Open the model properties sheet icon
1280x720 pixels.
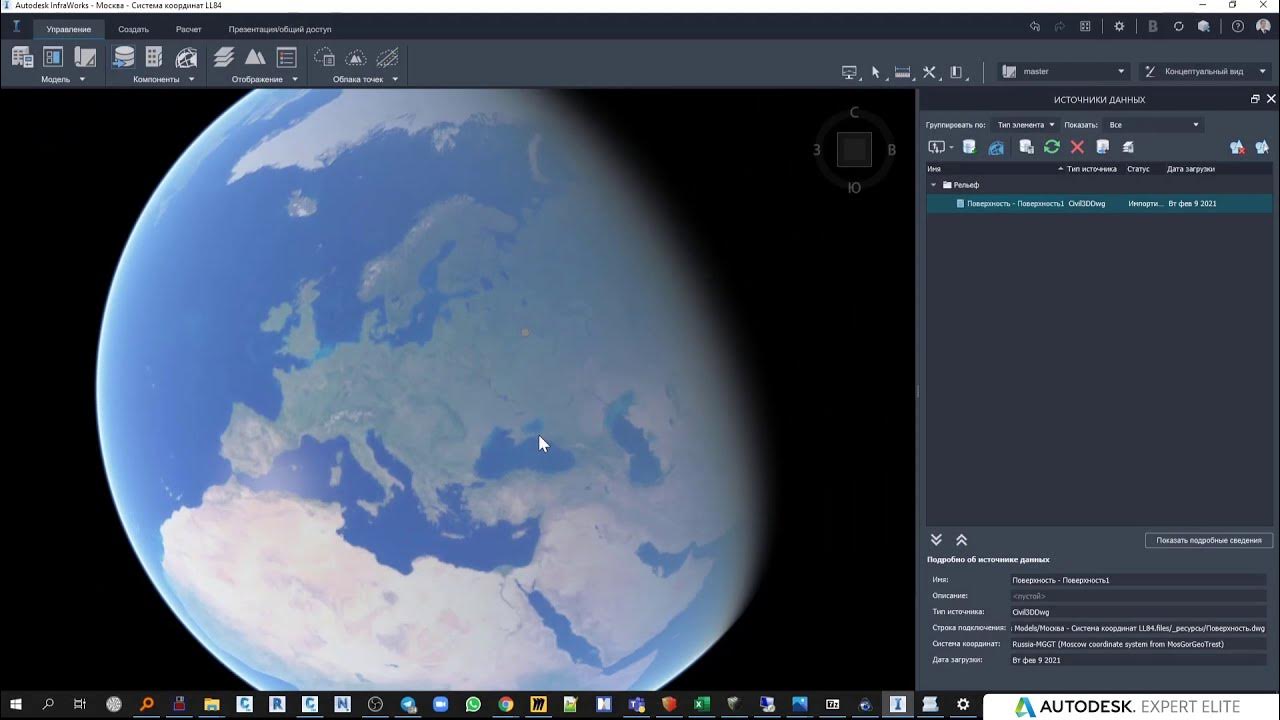[x=85, y=58]
